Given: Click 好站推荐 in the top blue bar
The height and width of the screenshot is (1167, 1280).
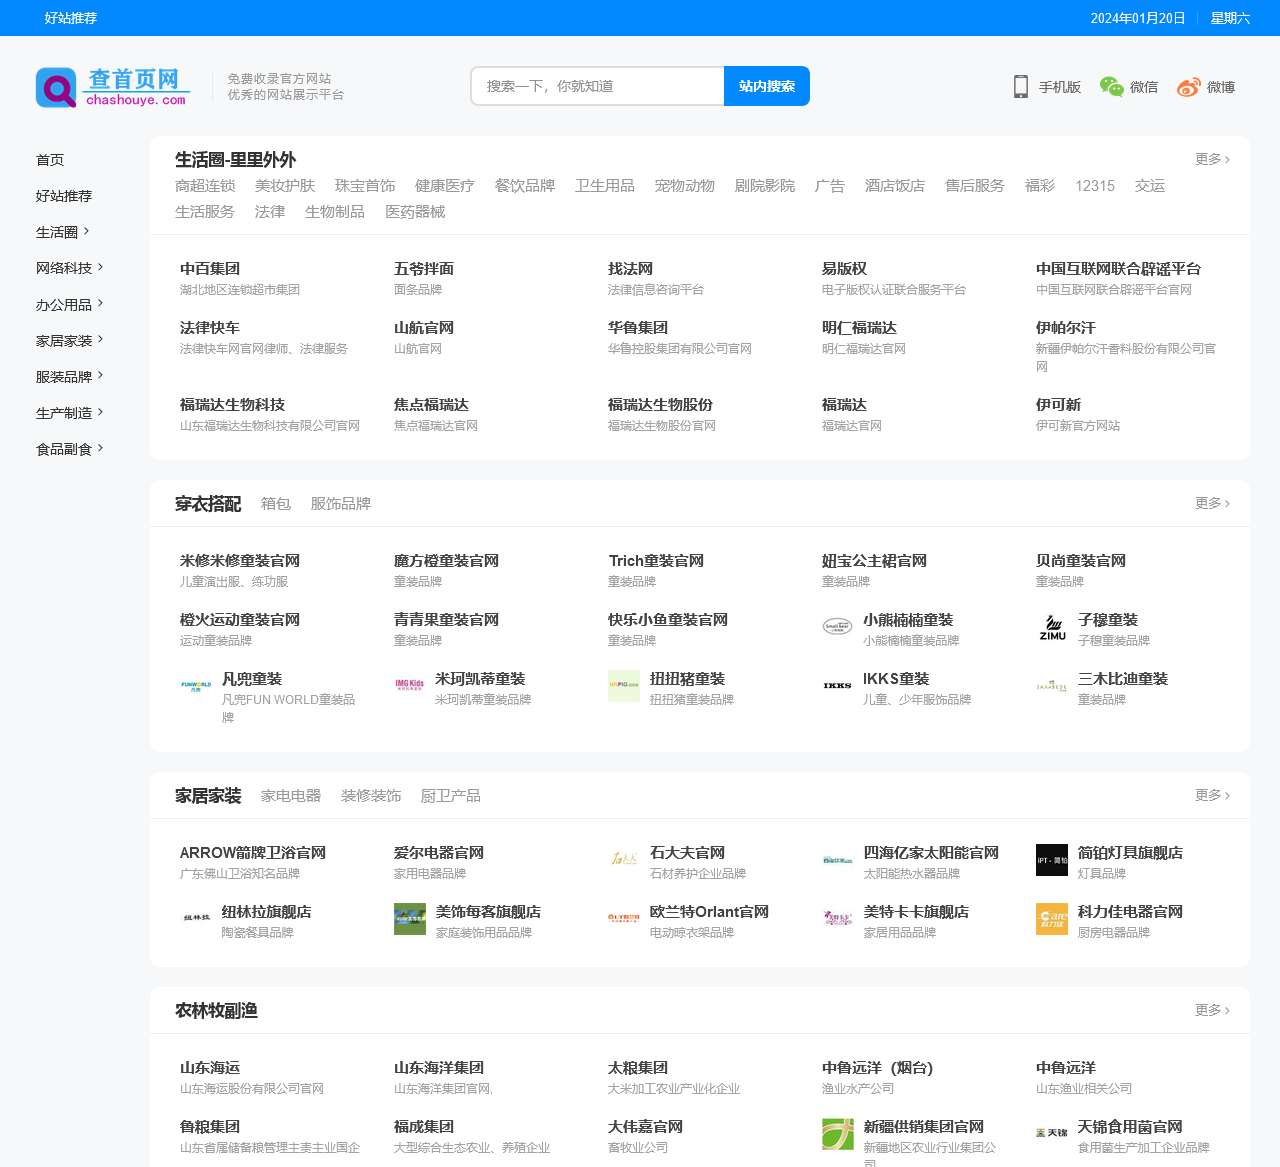Looking at the screenshot, I should (71, 18).
